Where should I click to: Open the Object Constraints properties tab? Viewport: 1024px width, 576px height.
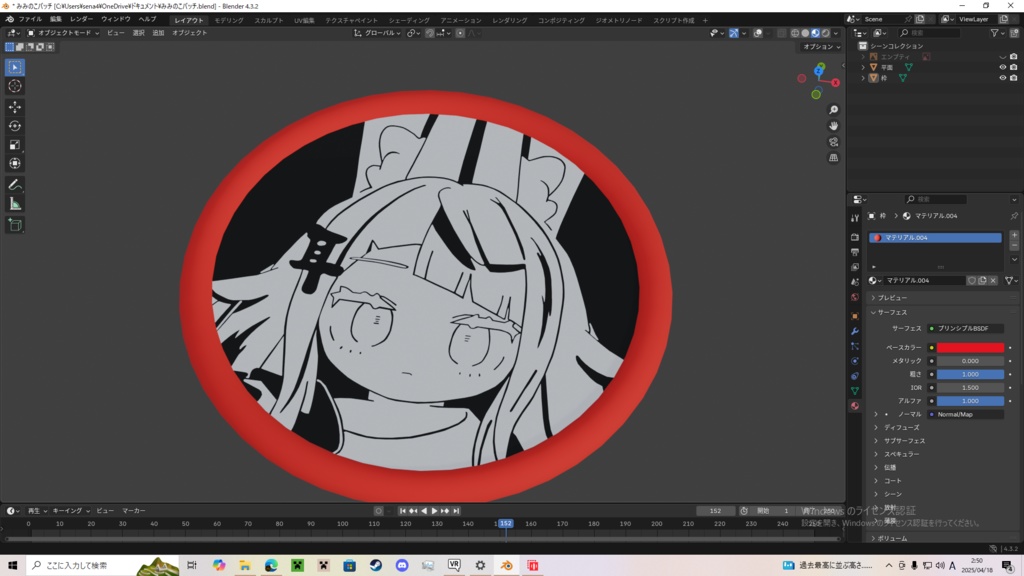click(x=855, y=376)
